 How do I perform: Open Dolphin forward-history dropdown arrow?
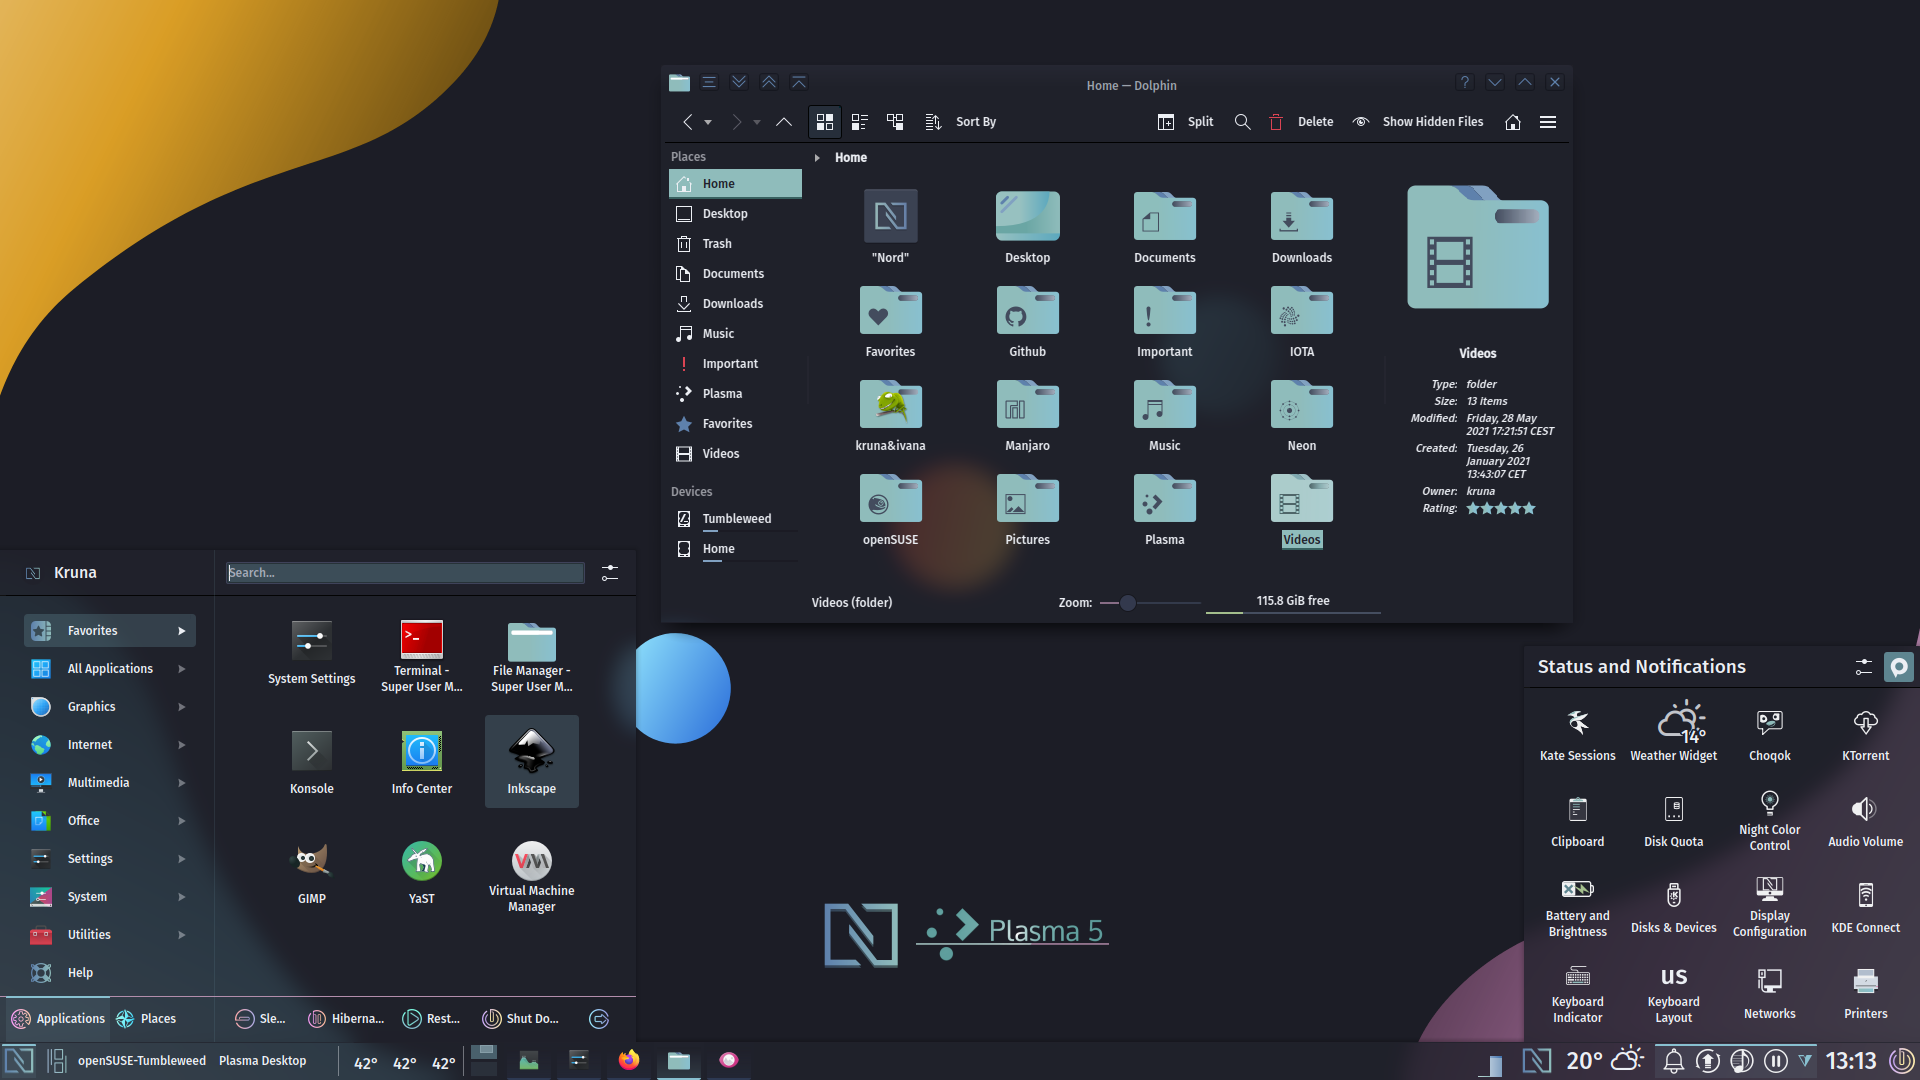coord(757,122)
